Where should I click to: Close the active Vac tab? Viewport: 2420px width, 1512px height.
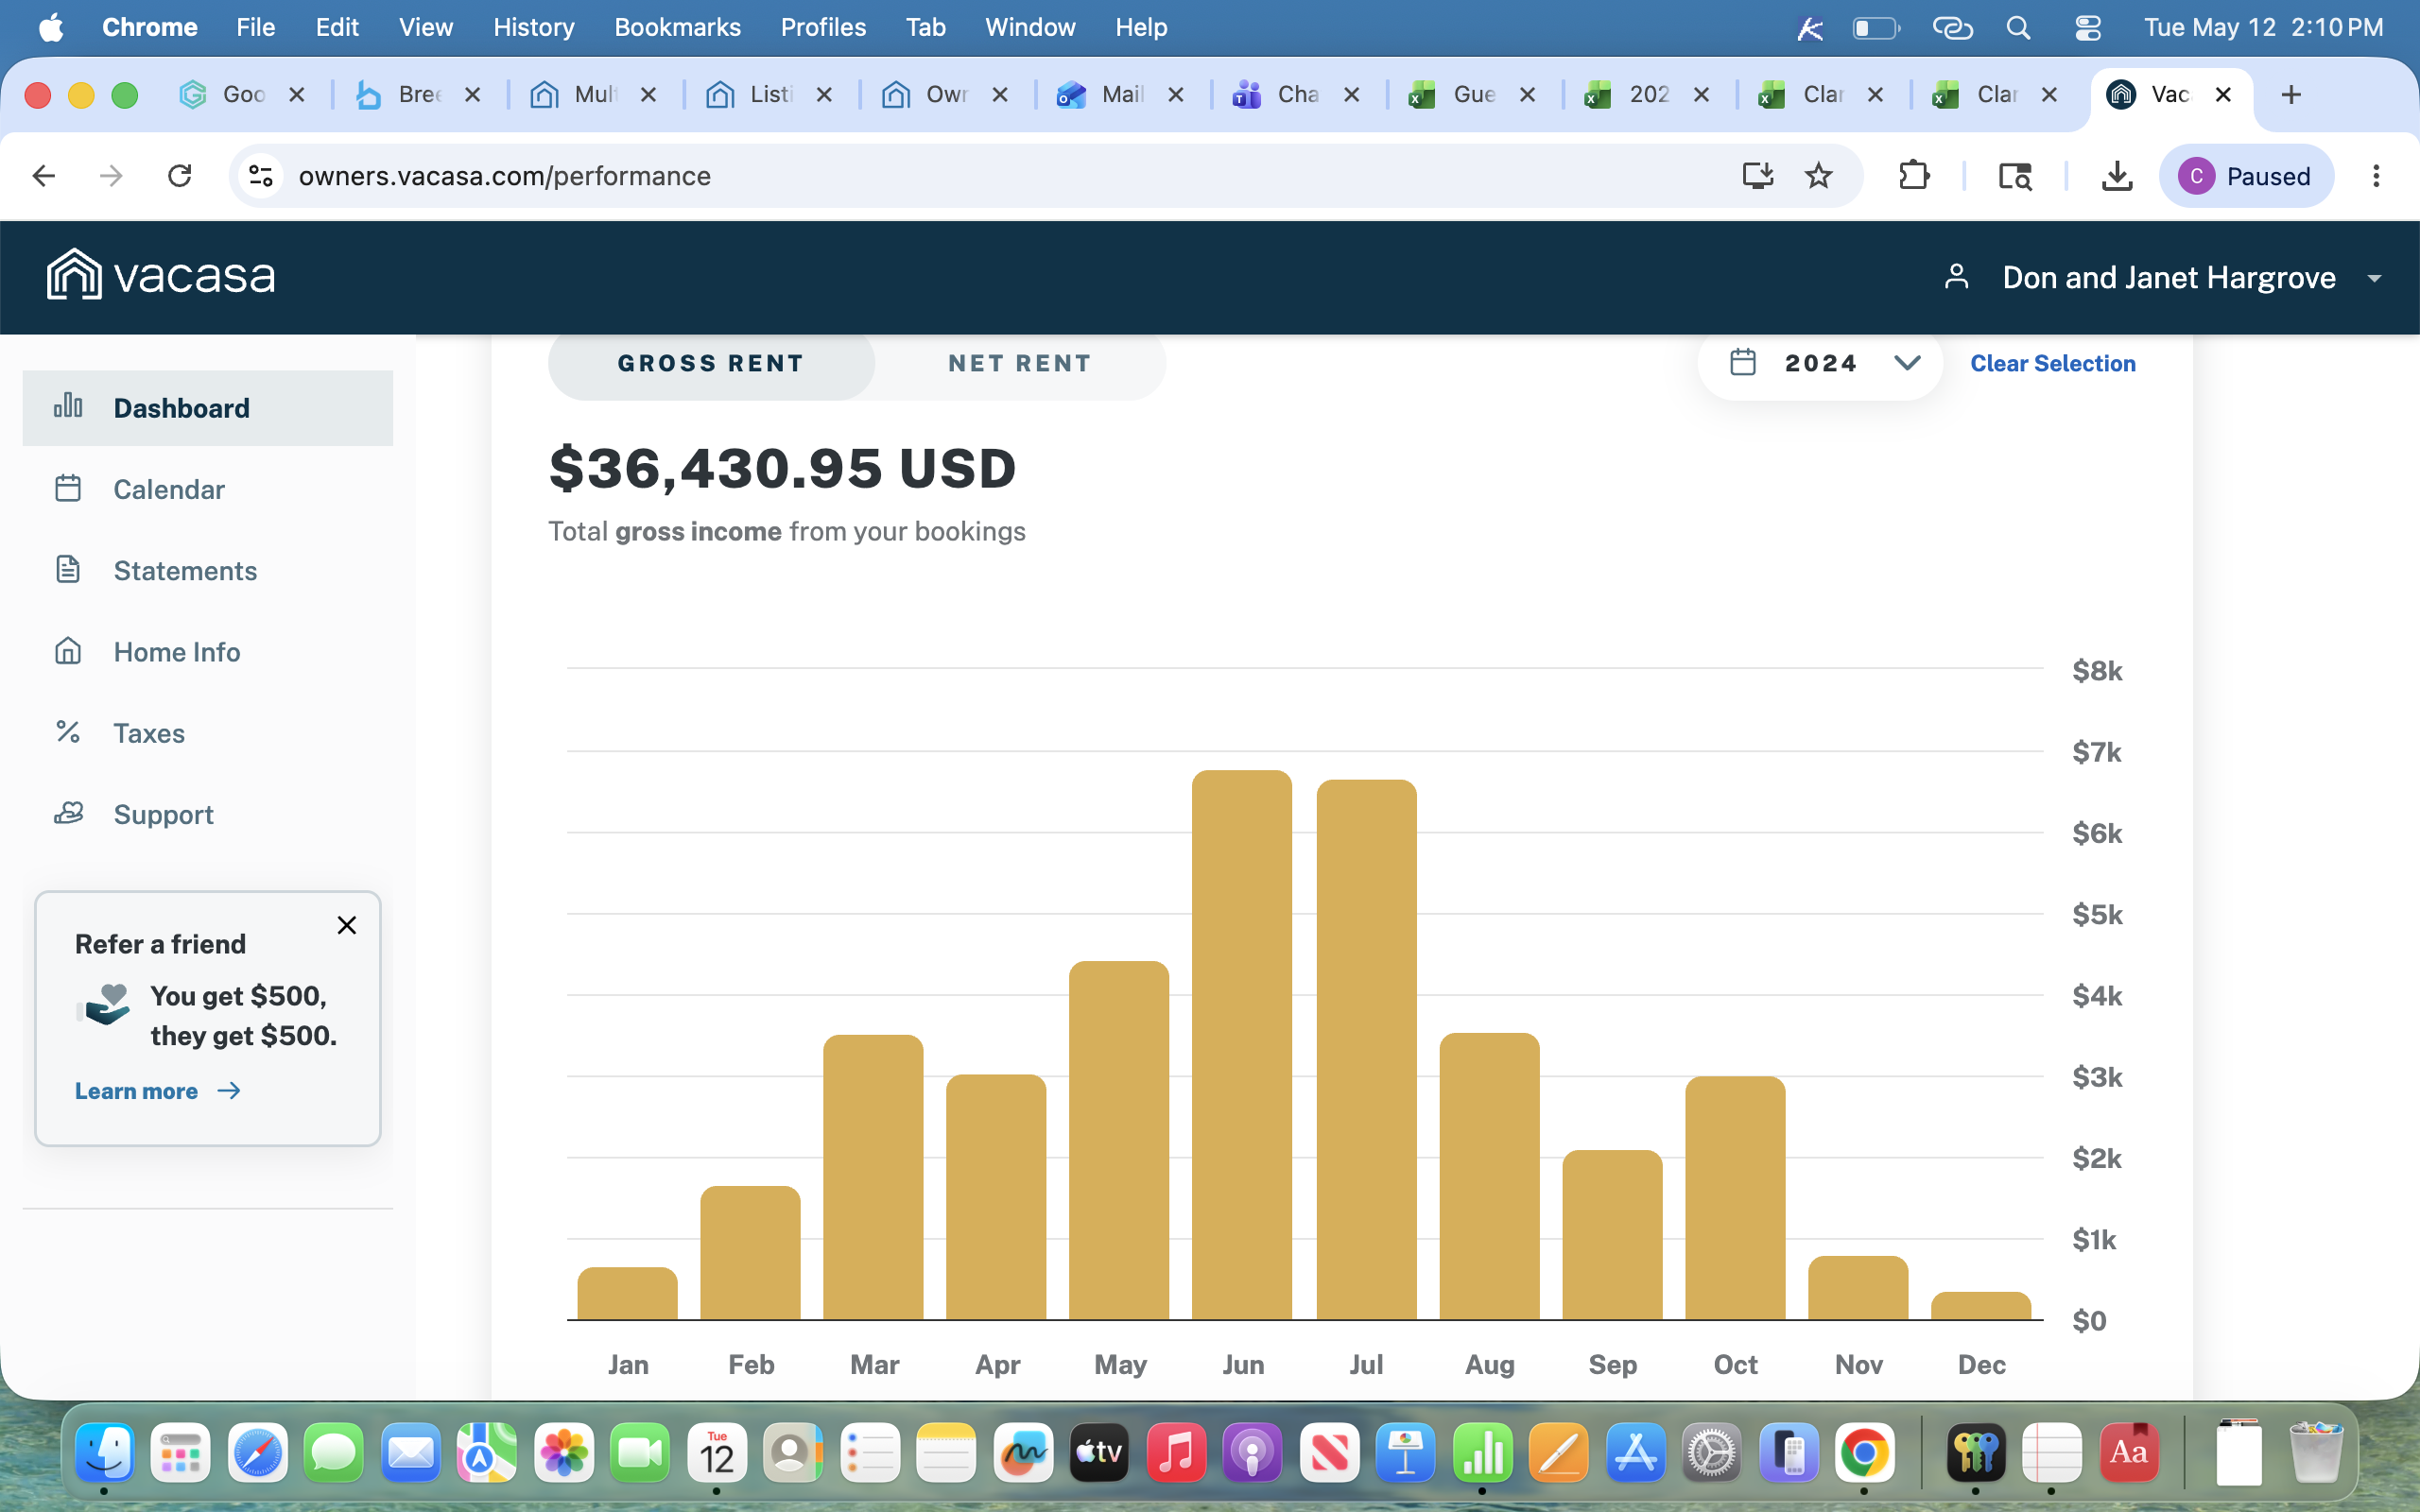pyautogui.click(x=2223, y=95)
